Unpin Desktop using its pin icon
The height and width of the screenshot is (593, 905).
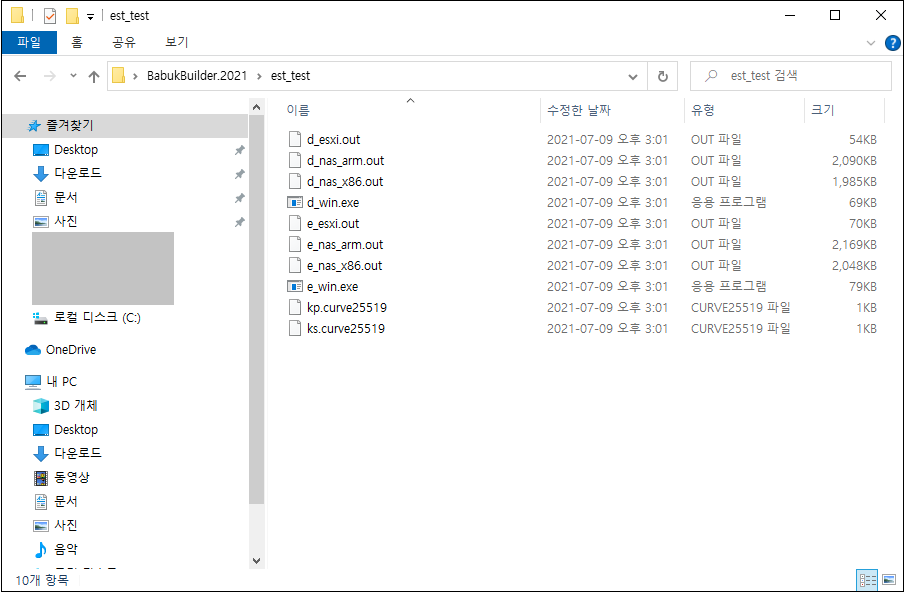(x=239, y=150)
